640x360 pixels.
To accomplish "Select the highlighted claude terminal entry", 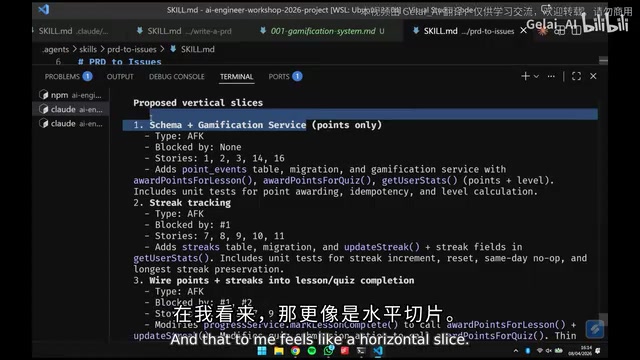I will click(70, 109).
